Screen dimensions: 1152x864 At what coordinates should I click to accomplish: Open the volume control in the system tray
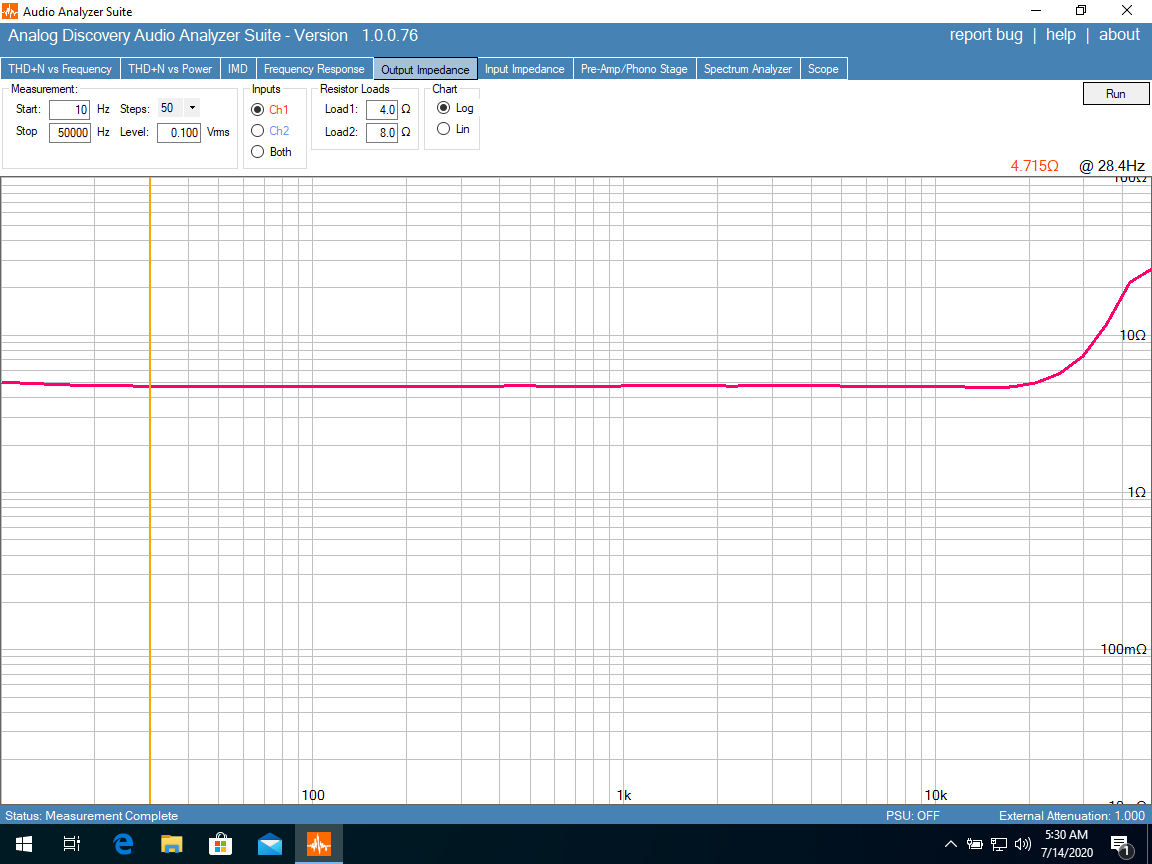(1022, 844)
